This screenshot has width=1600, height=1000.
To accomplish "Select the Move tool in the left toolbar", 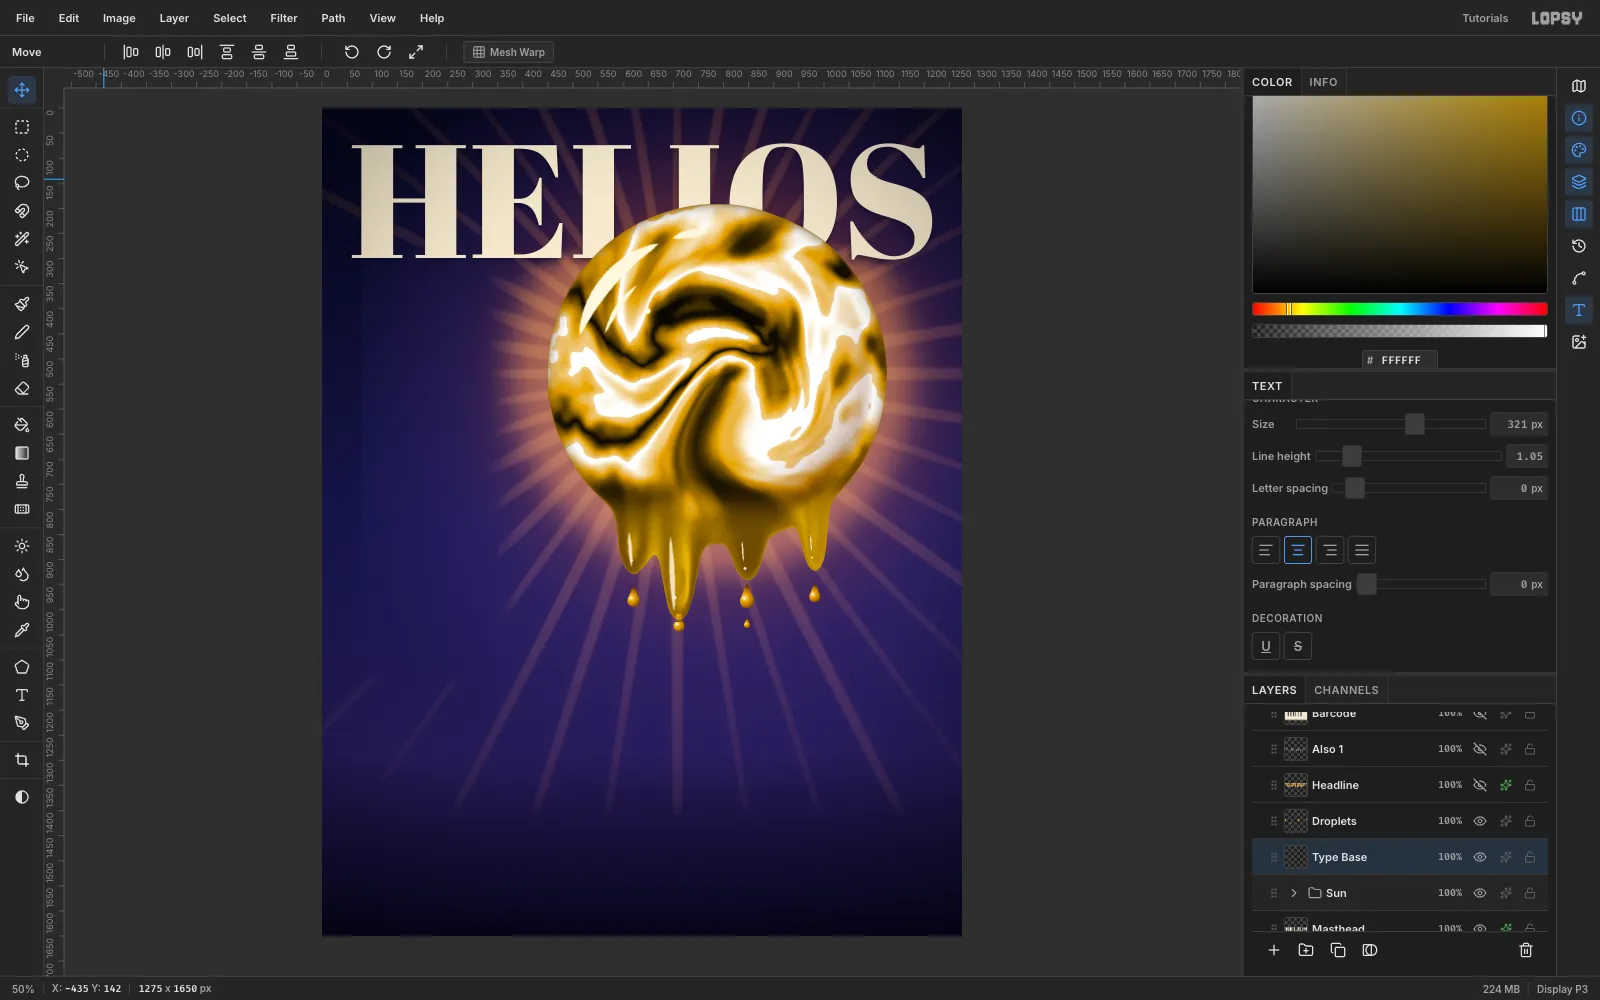I will coord(22,90).
